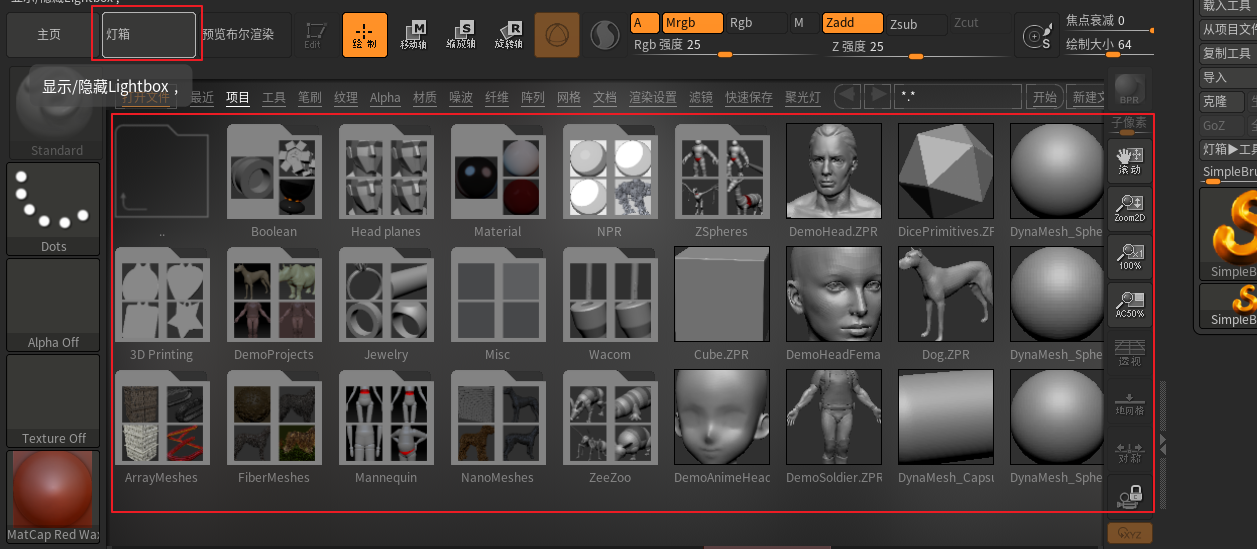
Task: Click the Zoom2D icon
Action: click(x=1130, y=209)
